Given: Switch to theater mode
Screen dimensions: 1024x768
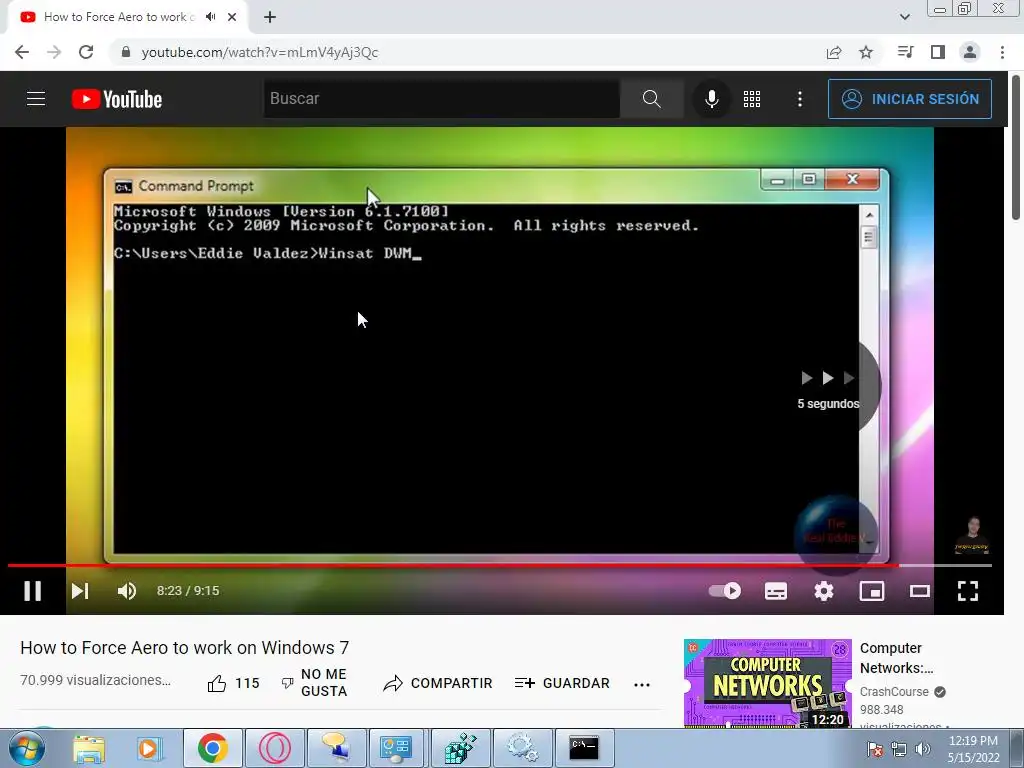Looking at the screenshot, I should coord(920,591).
